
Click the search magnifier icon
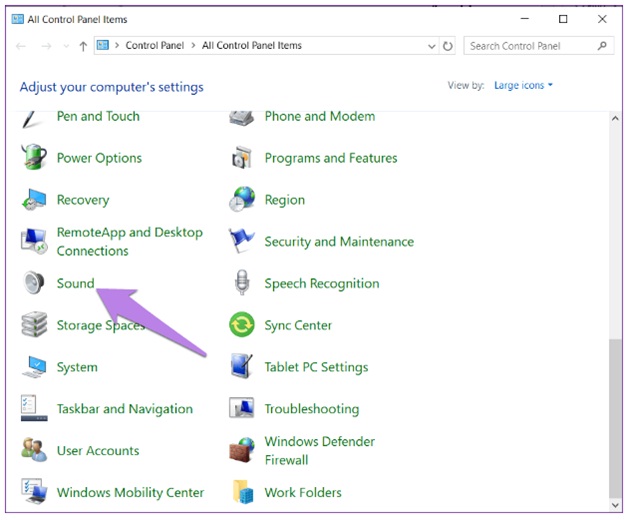pos(602,46)
